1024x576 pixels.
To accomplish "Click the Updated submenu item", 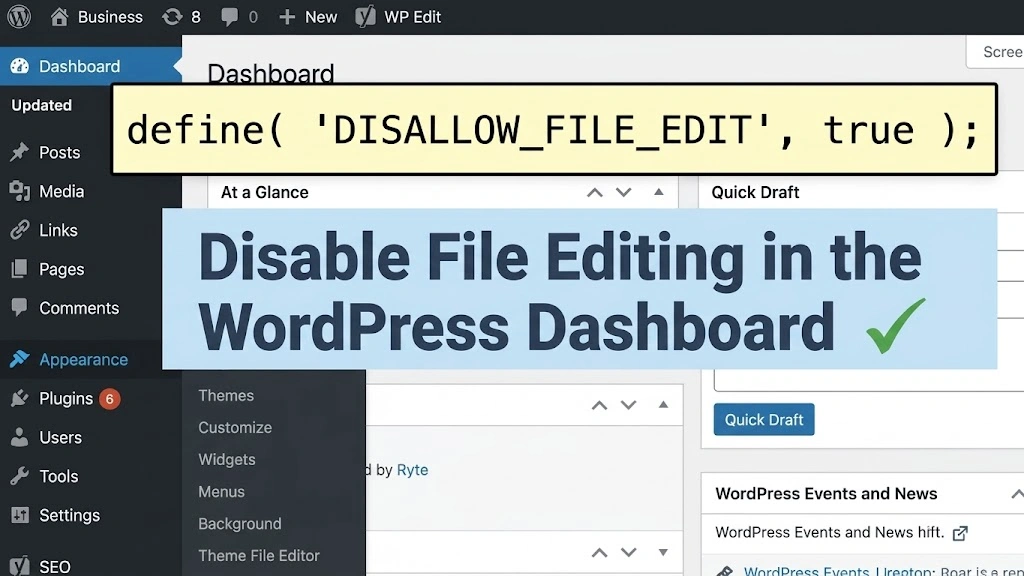I will coord(42,105).
